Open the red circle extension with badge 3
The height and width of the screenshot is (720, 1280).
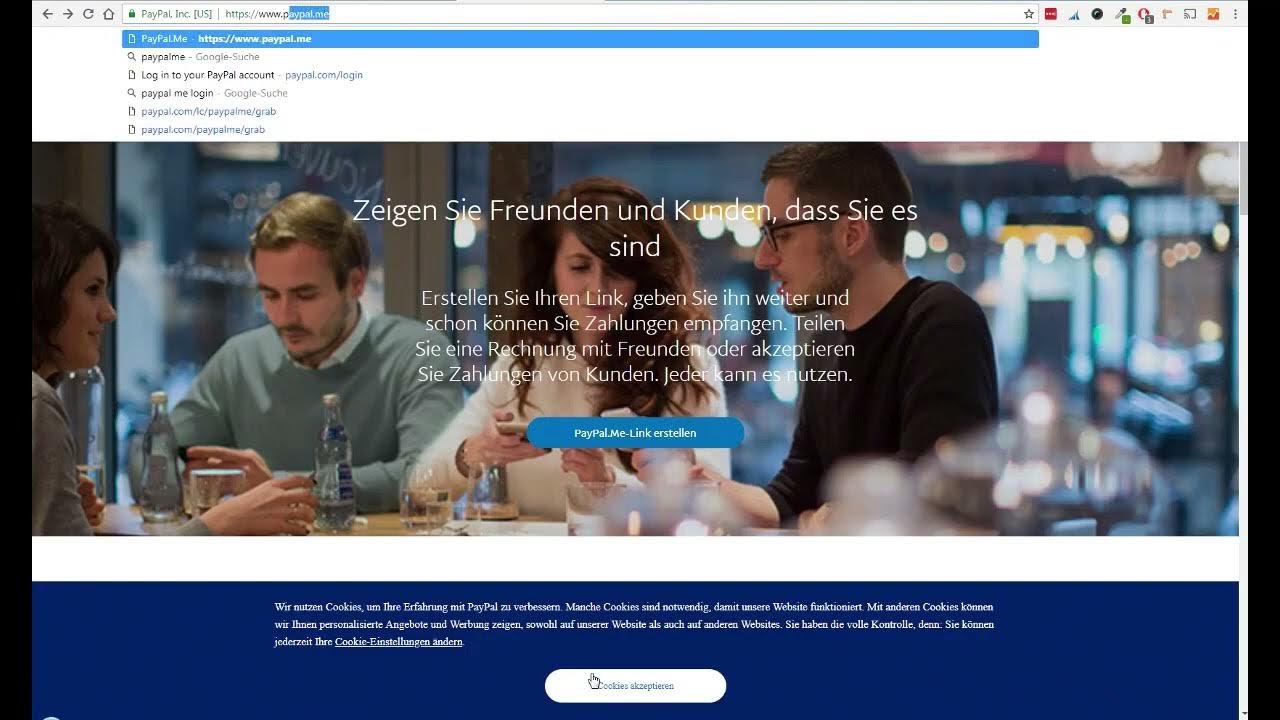1145,14
